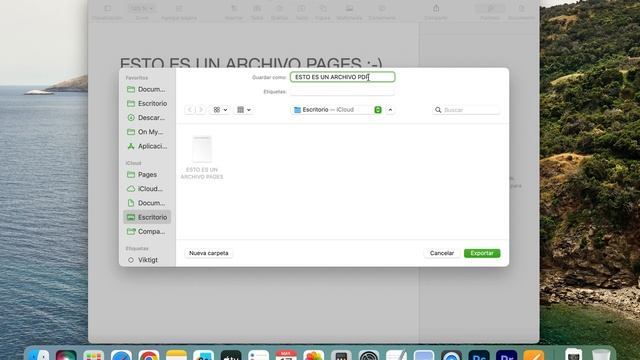The width and height of the screenshot is (640, 360).
Task: Open Documentos in the Favoritos sidebar section
Action: (x=147, y=89)
